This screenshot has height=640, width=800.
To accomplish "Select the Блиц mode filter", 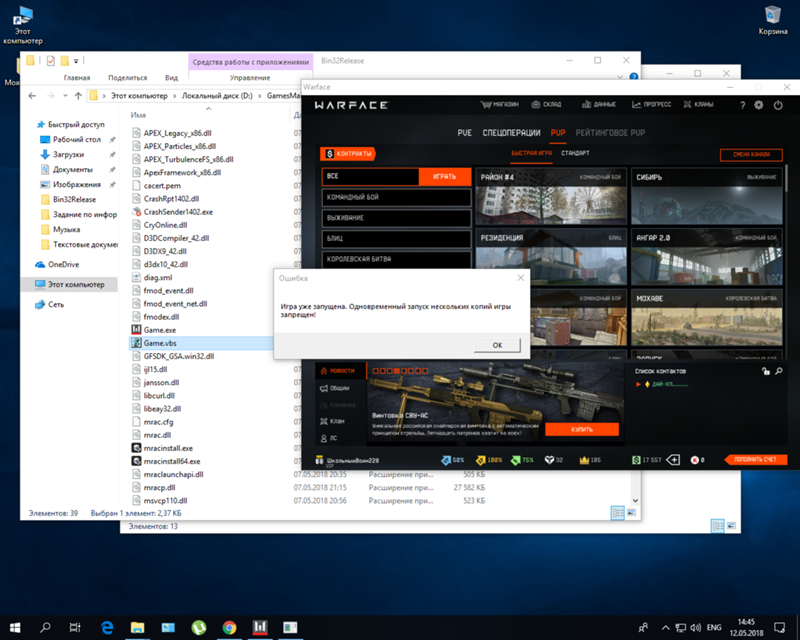I will (x=396, y=239).
